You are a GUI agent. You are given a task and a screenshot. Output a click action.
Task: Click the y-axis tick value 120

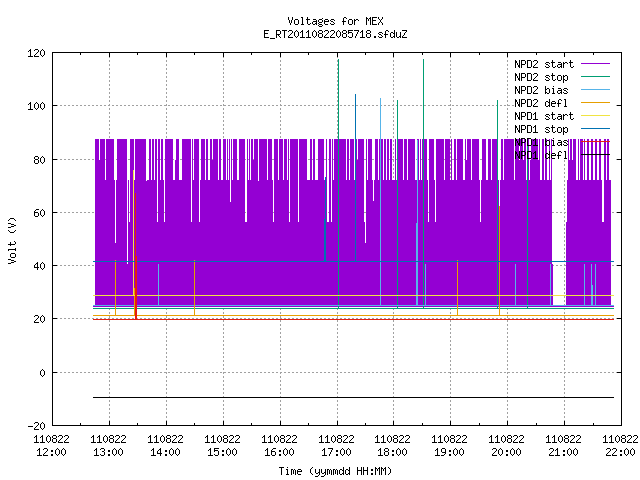point(36,53)
